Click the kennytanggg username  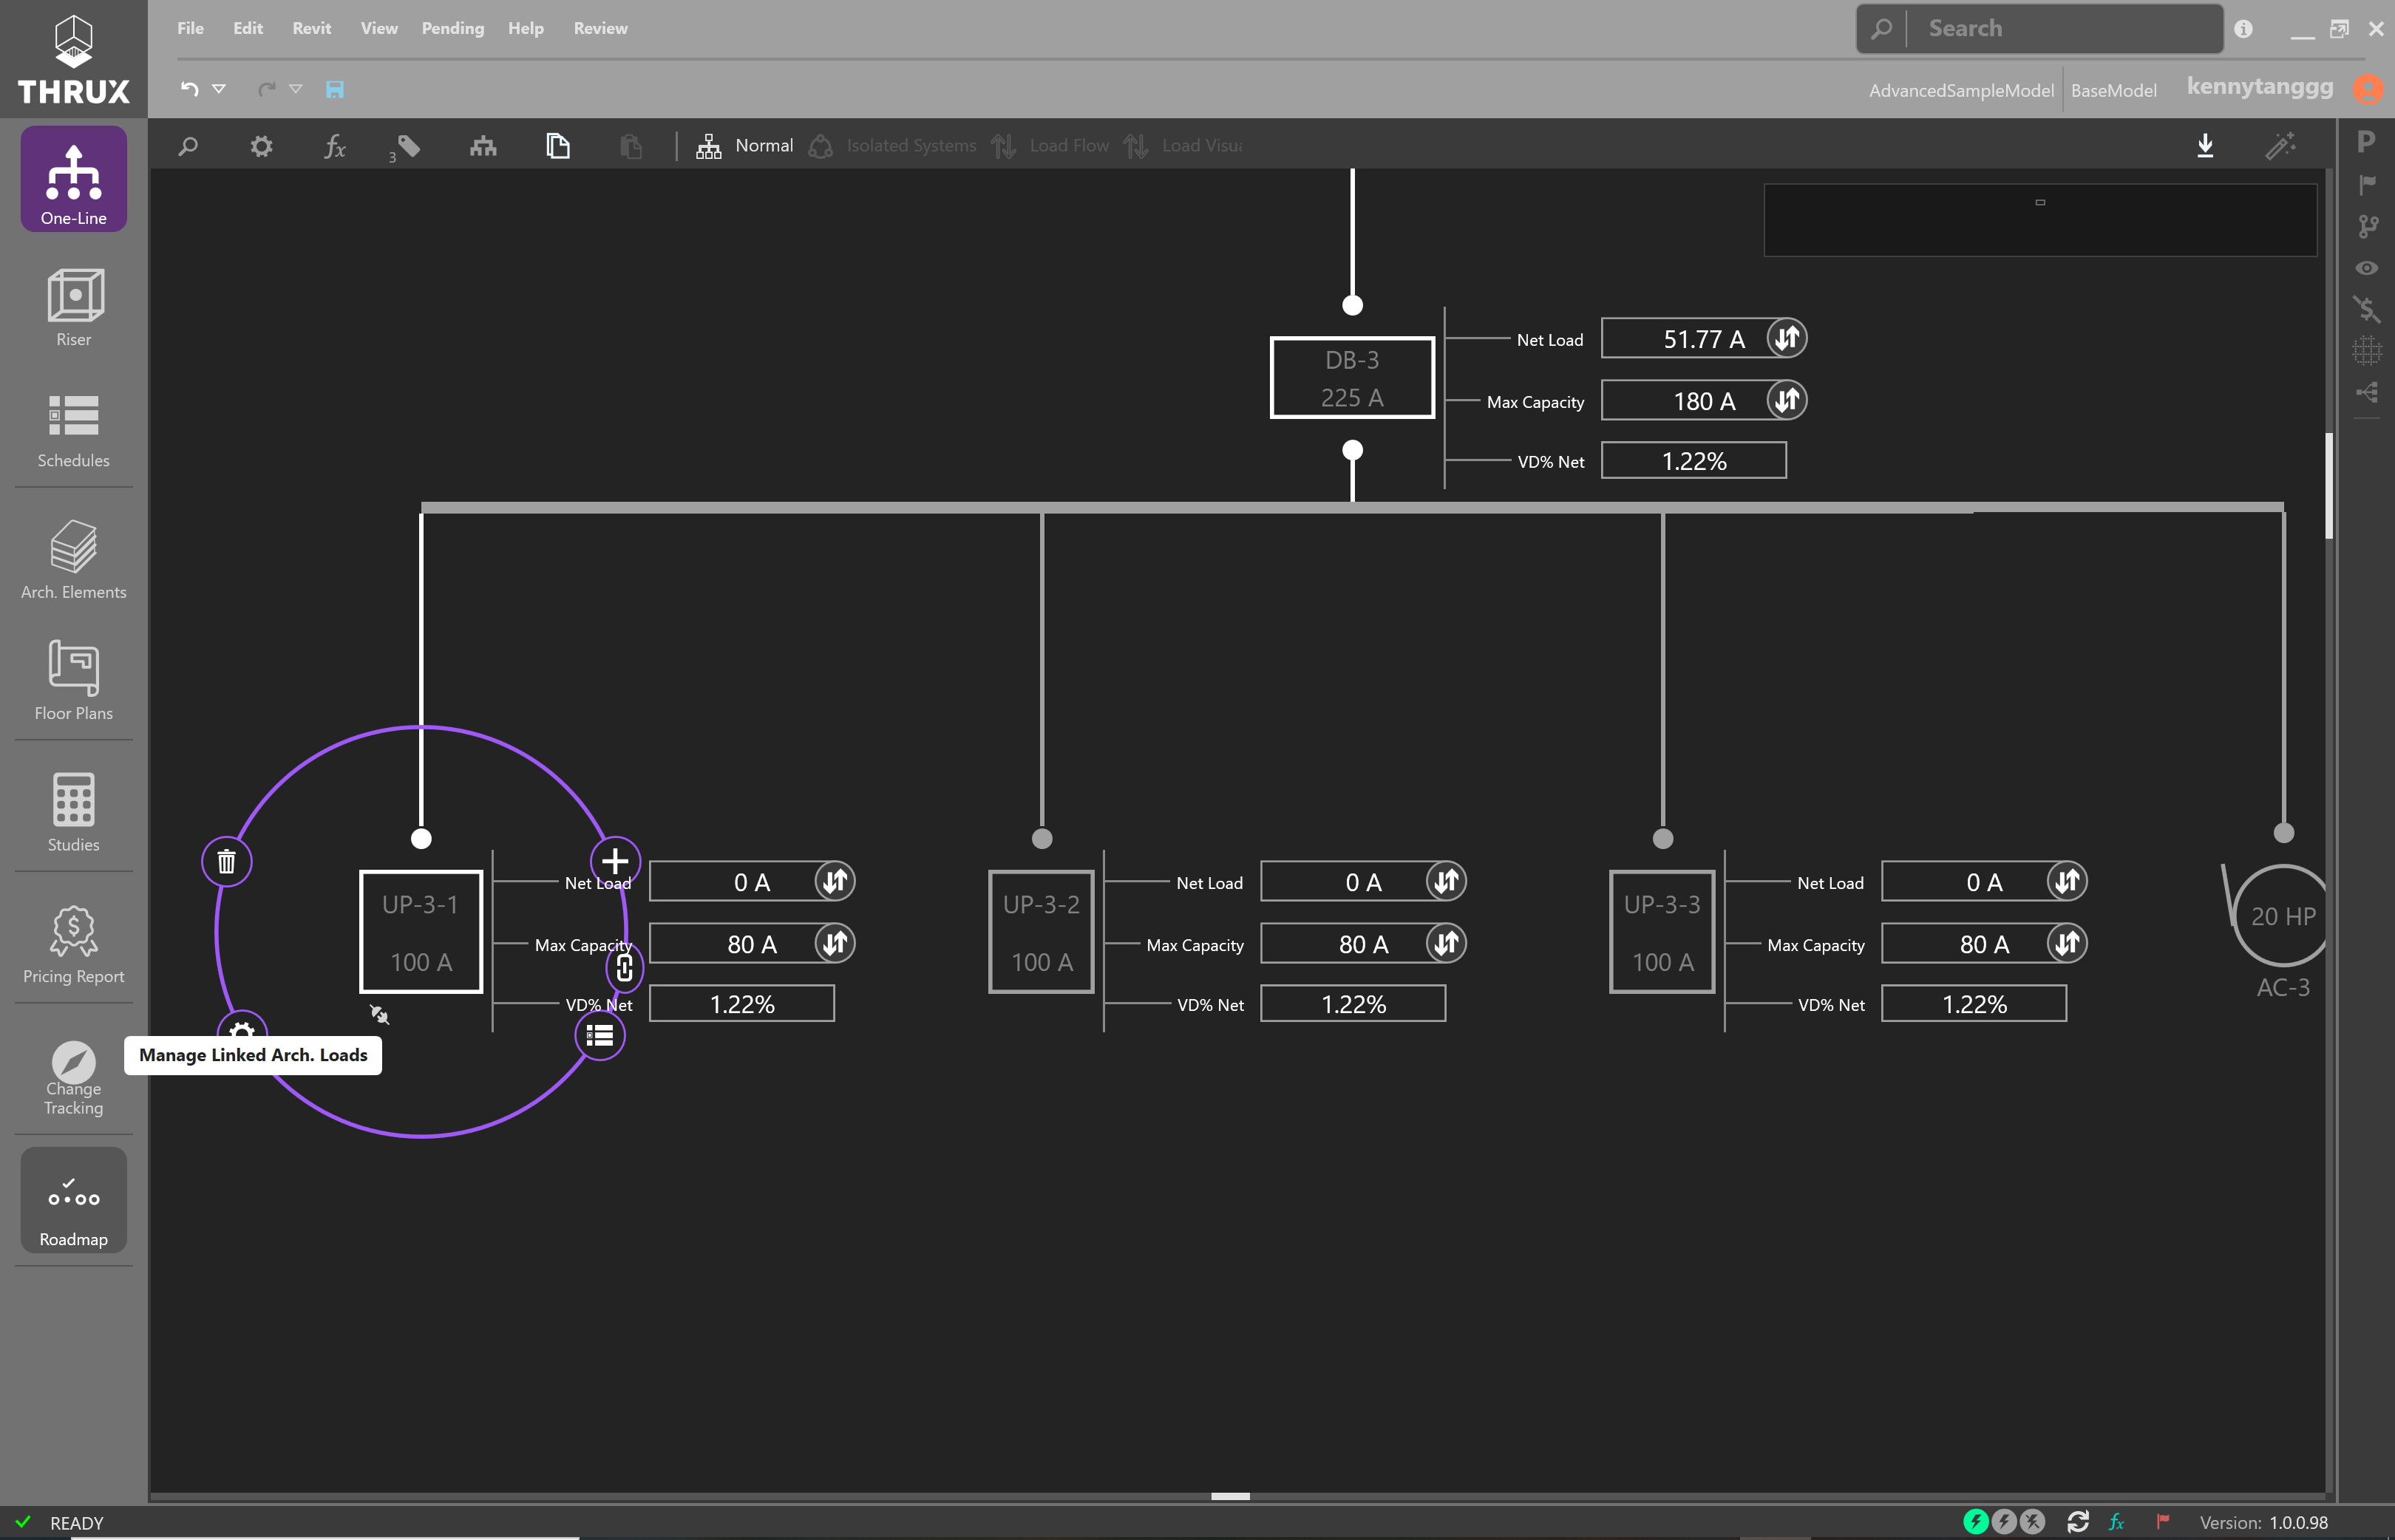coord(2260,87)
